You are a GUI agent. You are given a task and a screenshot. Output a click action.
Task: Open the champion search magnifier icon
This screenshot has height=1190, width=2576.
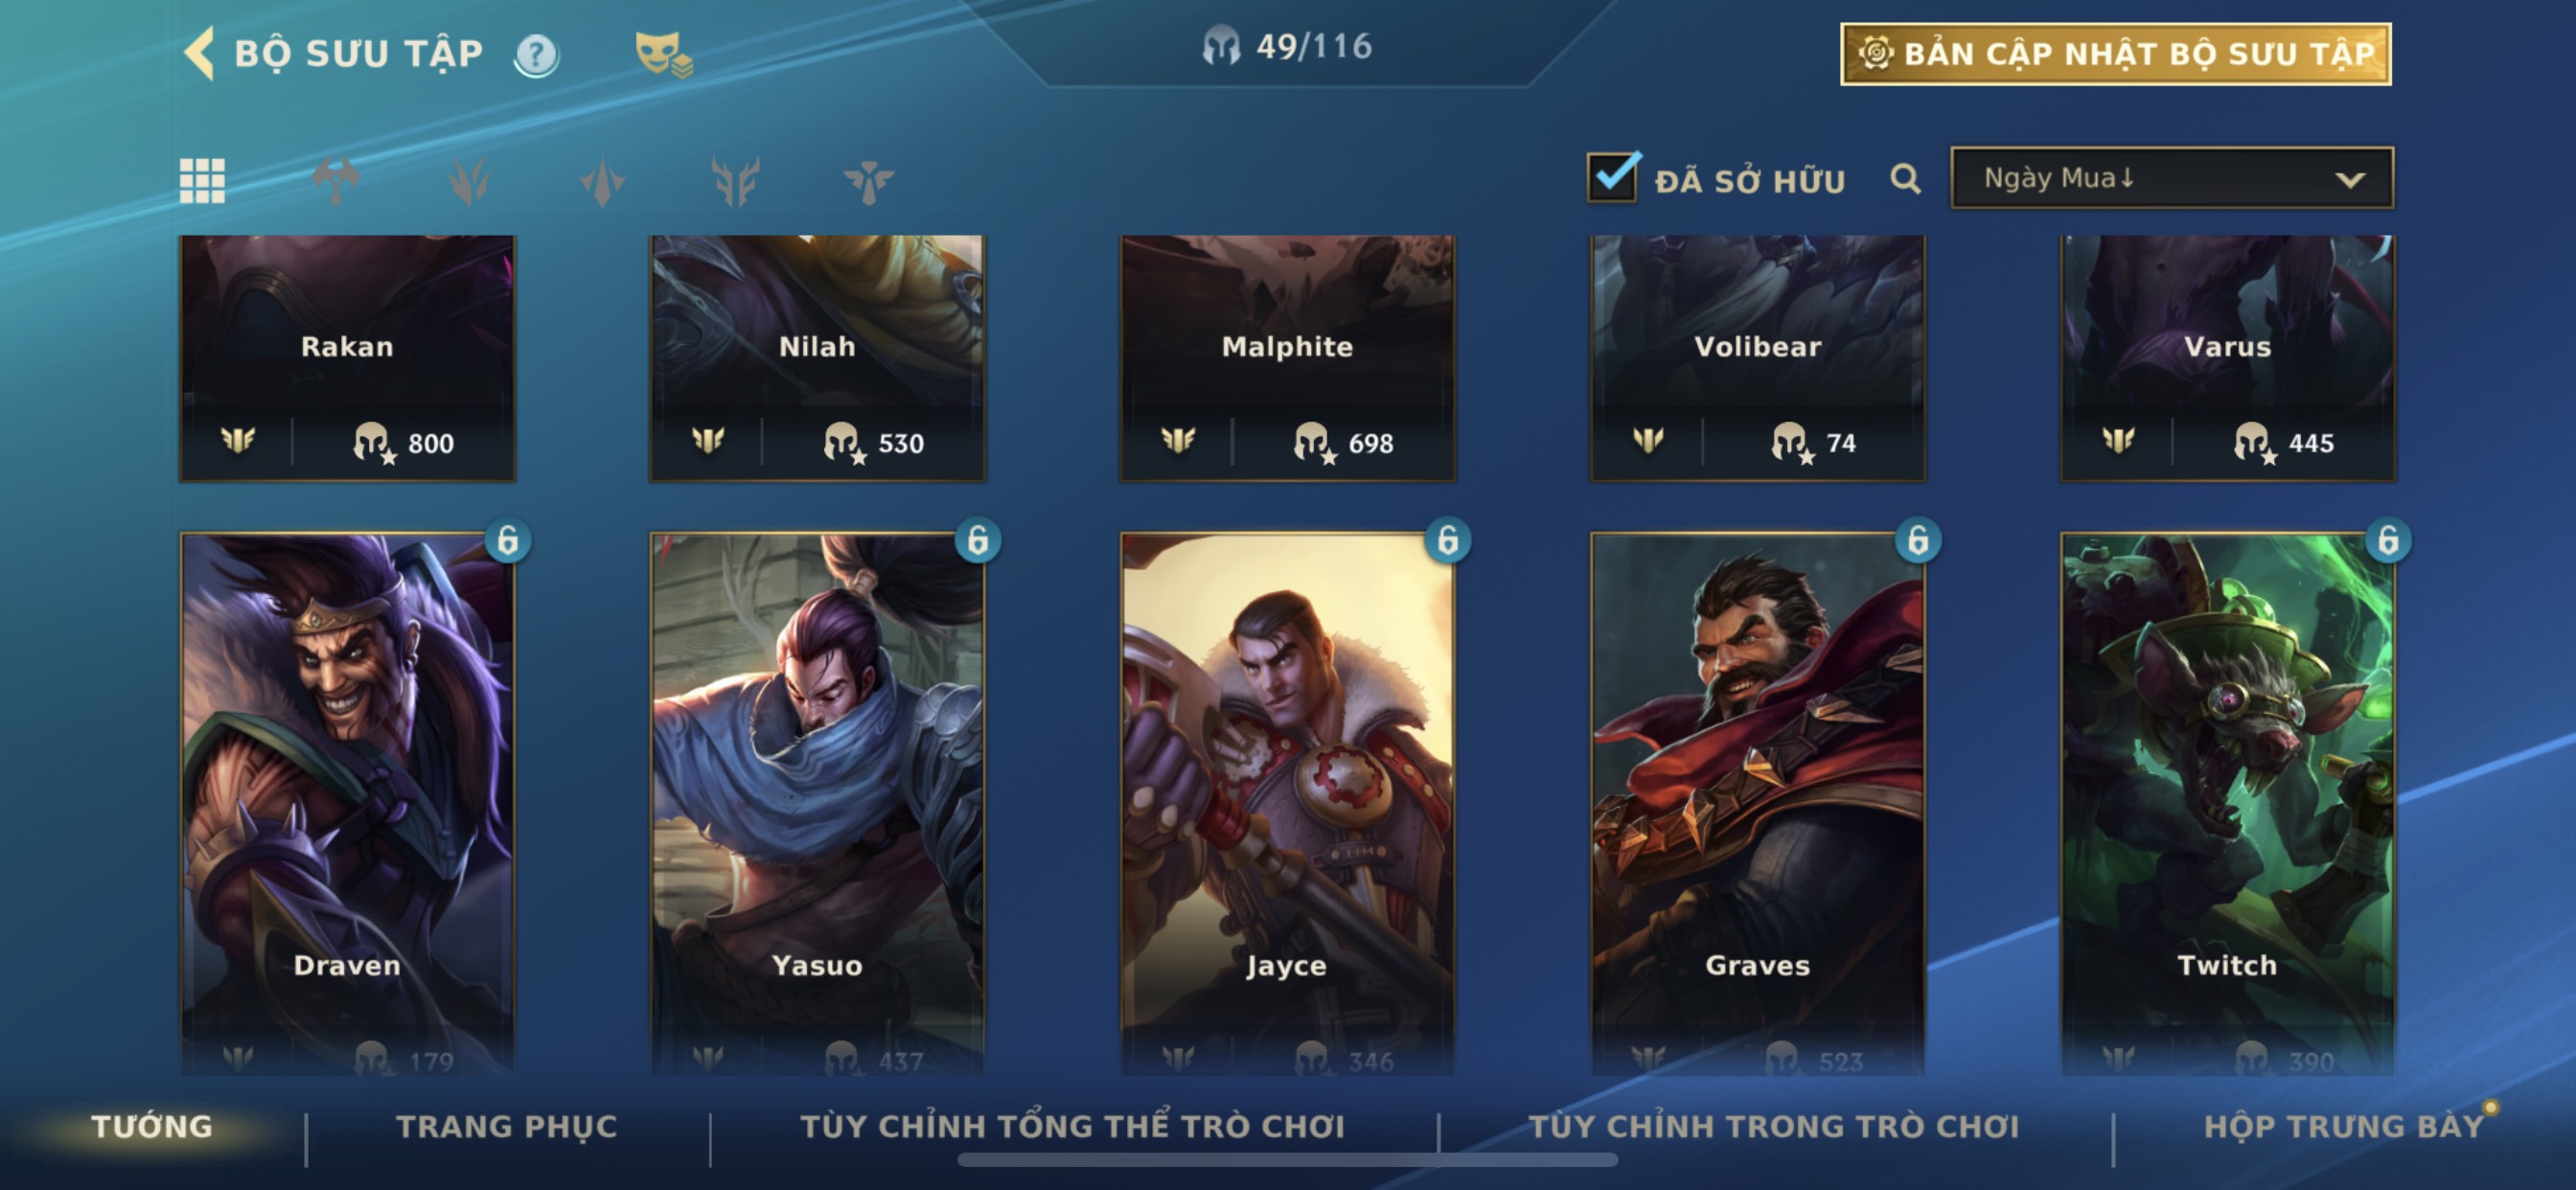[x=1905, y=179]
